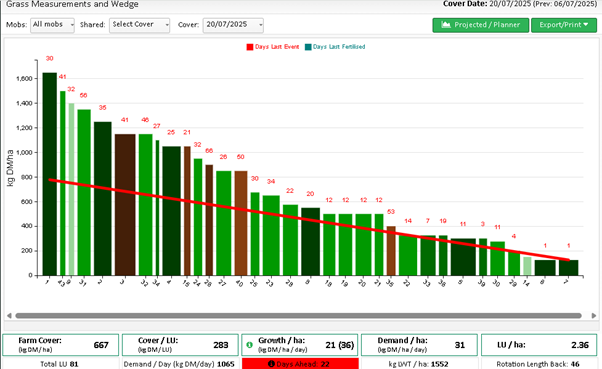This screenshot has width=602, height=369.
Task: Select the green bar labelled 26 days
Action: click(224, 223)
